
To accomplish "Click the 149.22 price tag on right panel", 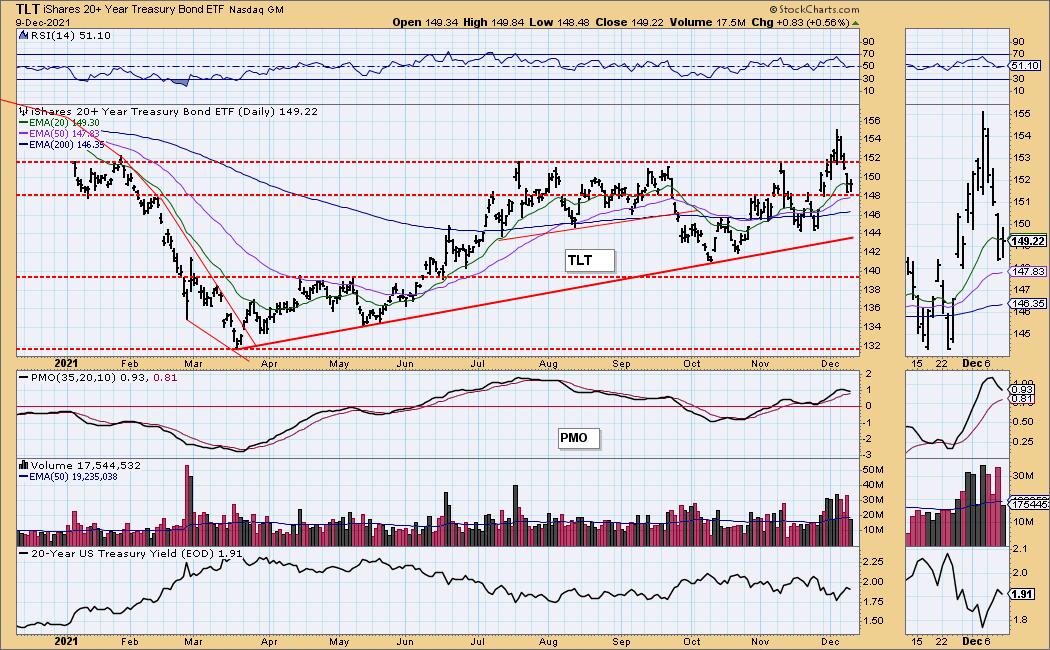I will (x=1028, y=241).
